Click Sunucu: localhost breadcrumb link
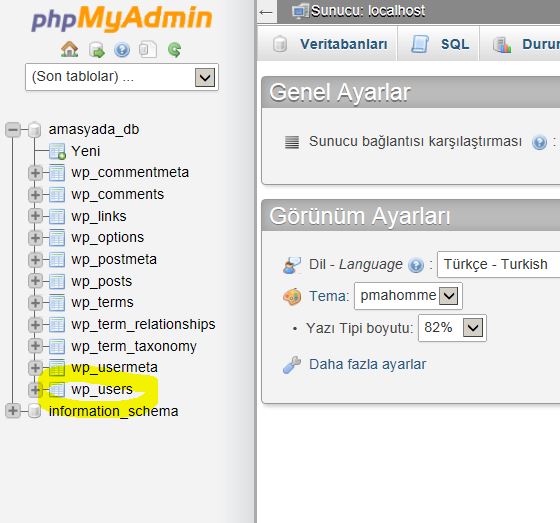 click(368, 11)
